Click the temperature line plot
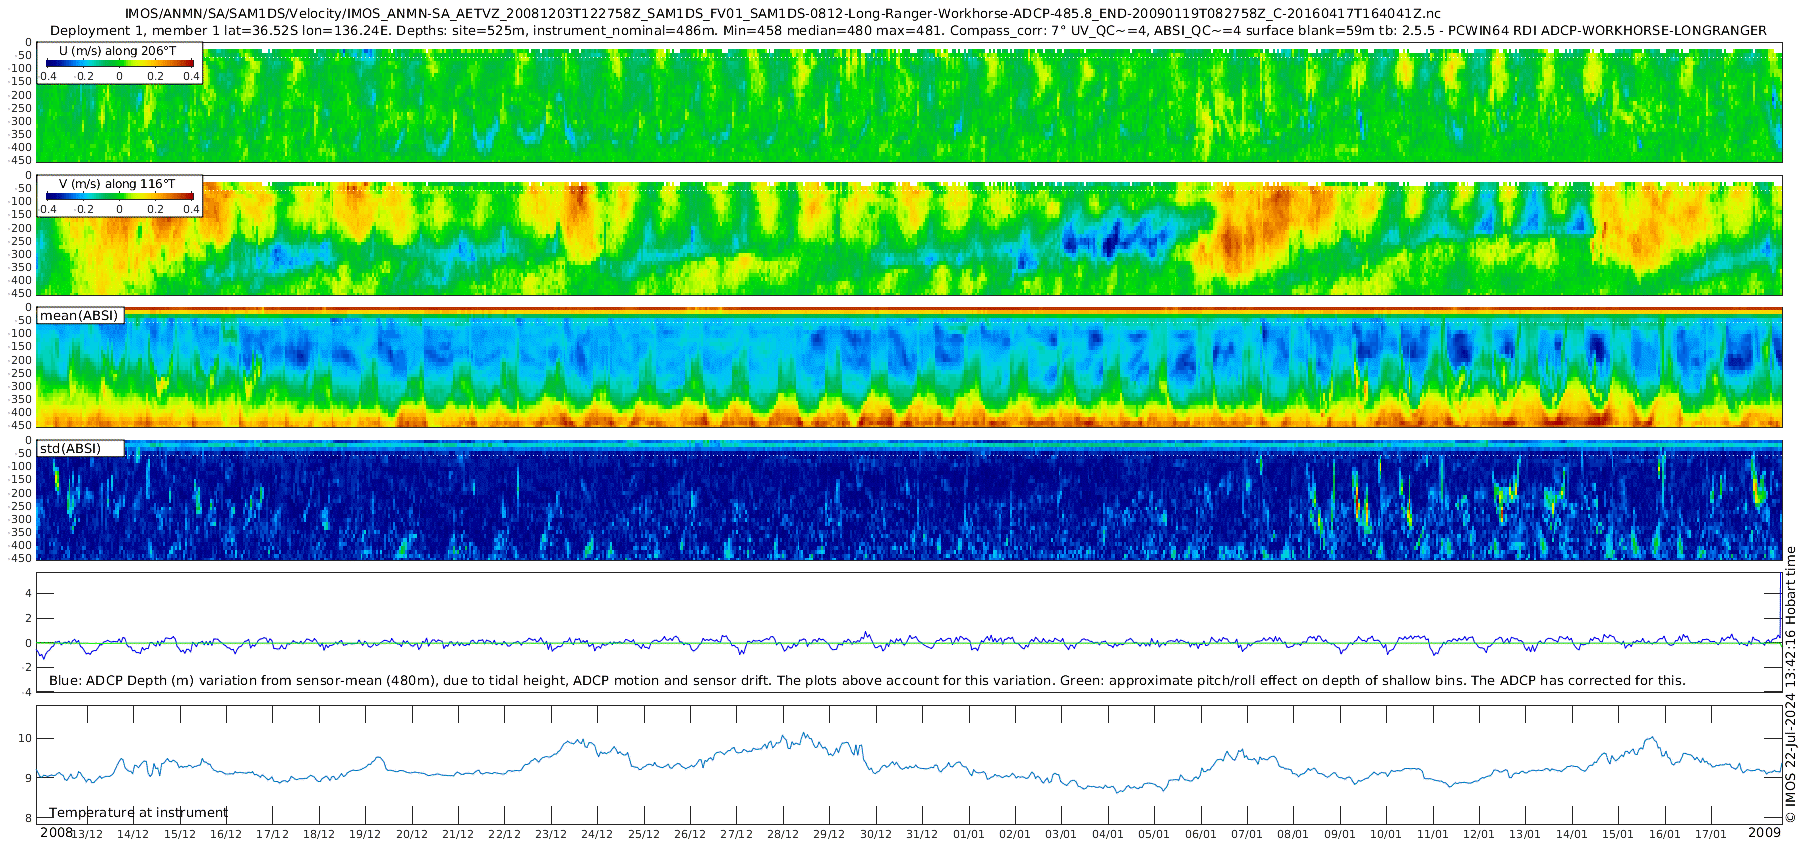1800x850 pixels. (x=909, y=765)
